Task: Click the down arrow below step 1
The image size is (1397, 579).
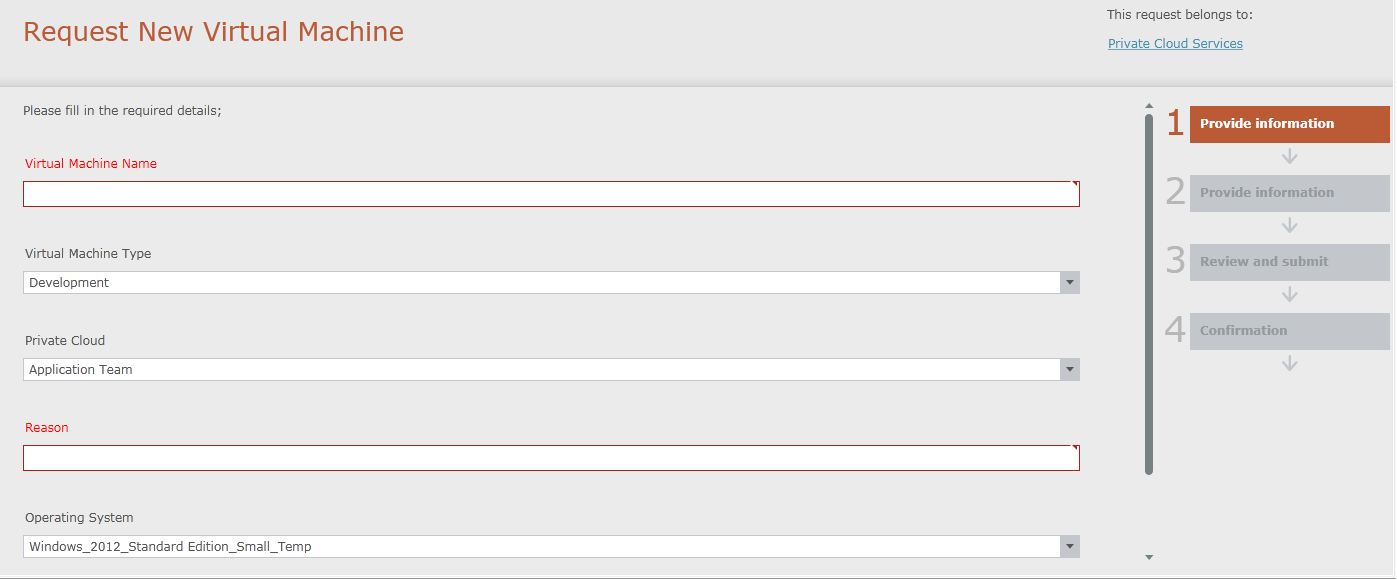Action: [x=1290, y=157]
